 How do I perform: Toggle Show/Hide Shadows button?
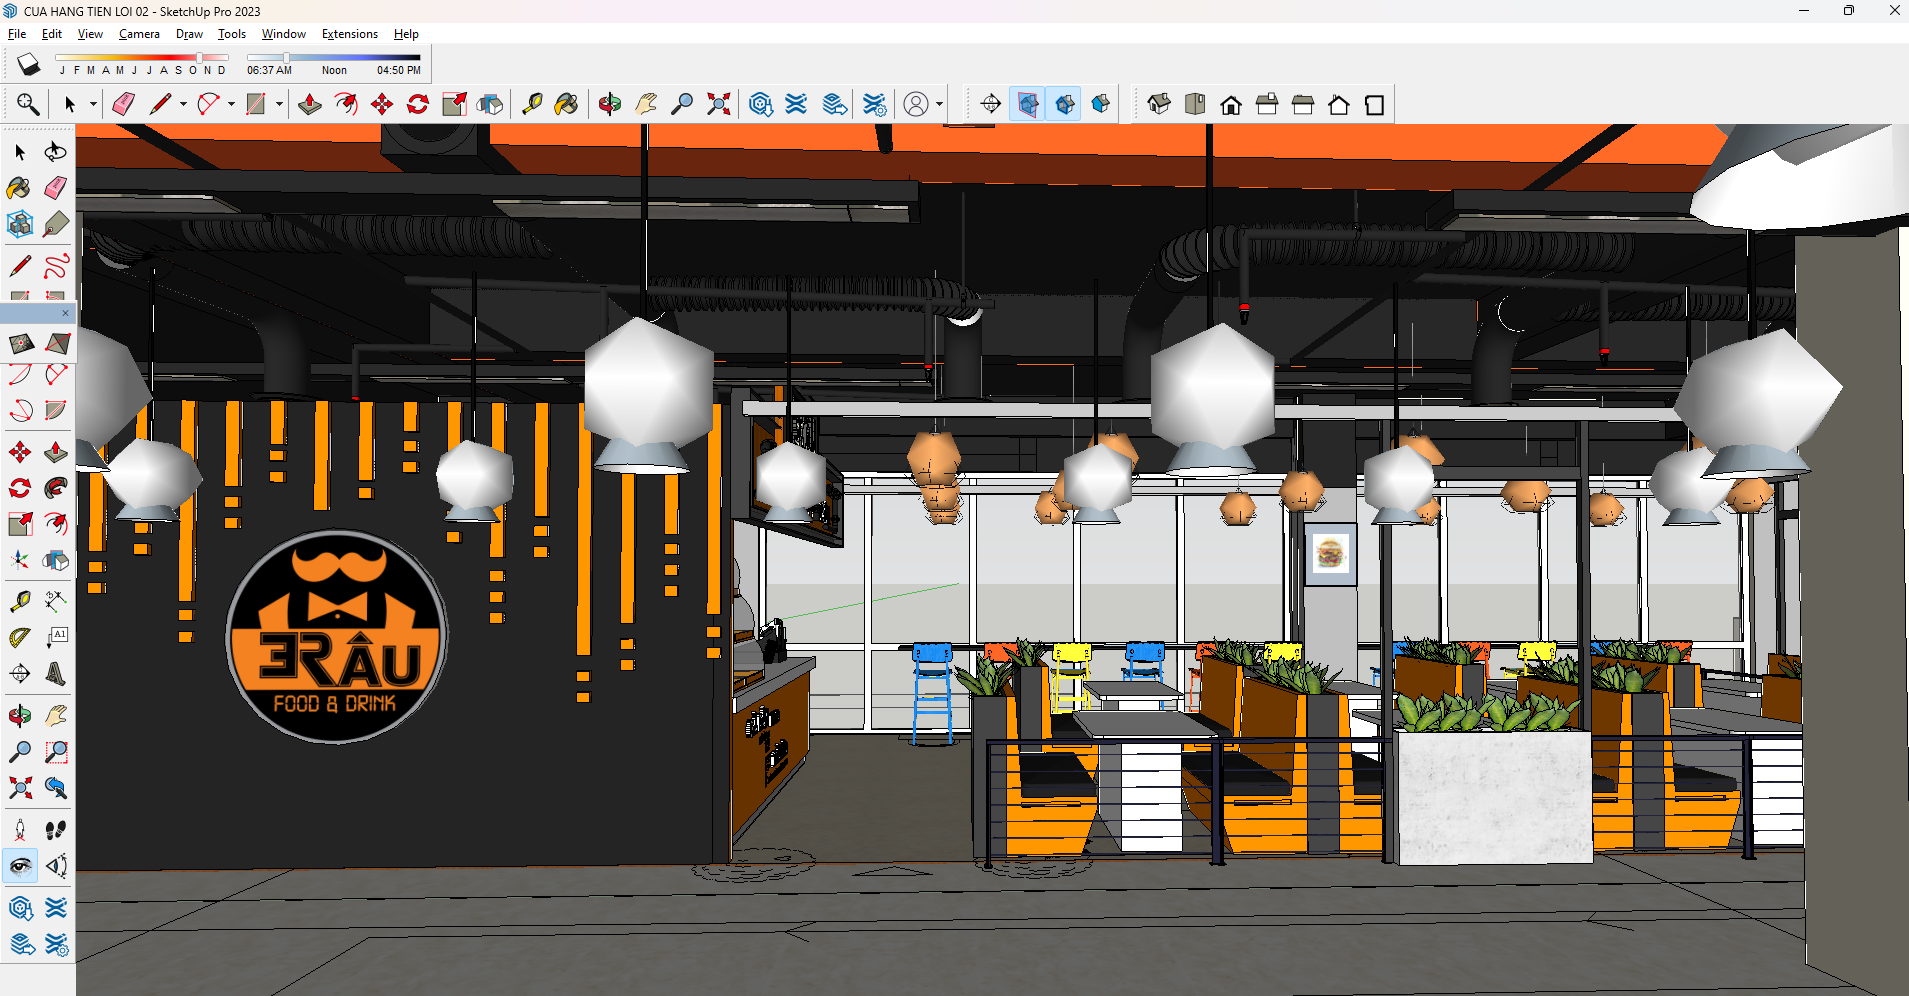tap(28, 65)
